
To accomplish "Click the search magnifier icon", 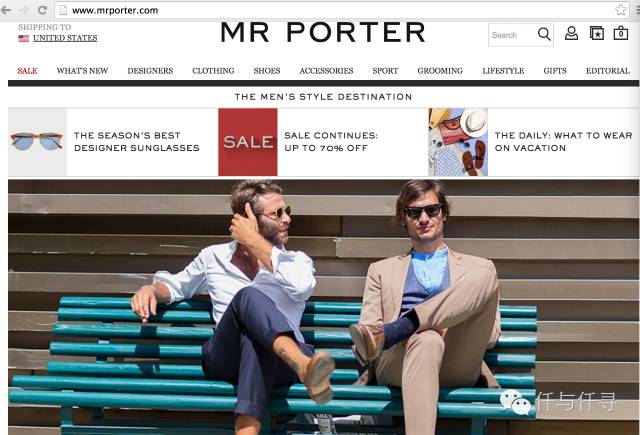I will [544, 34].
